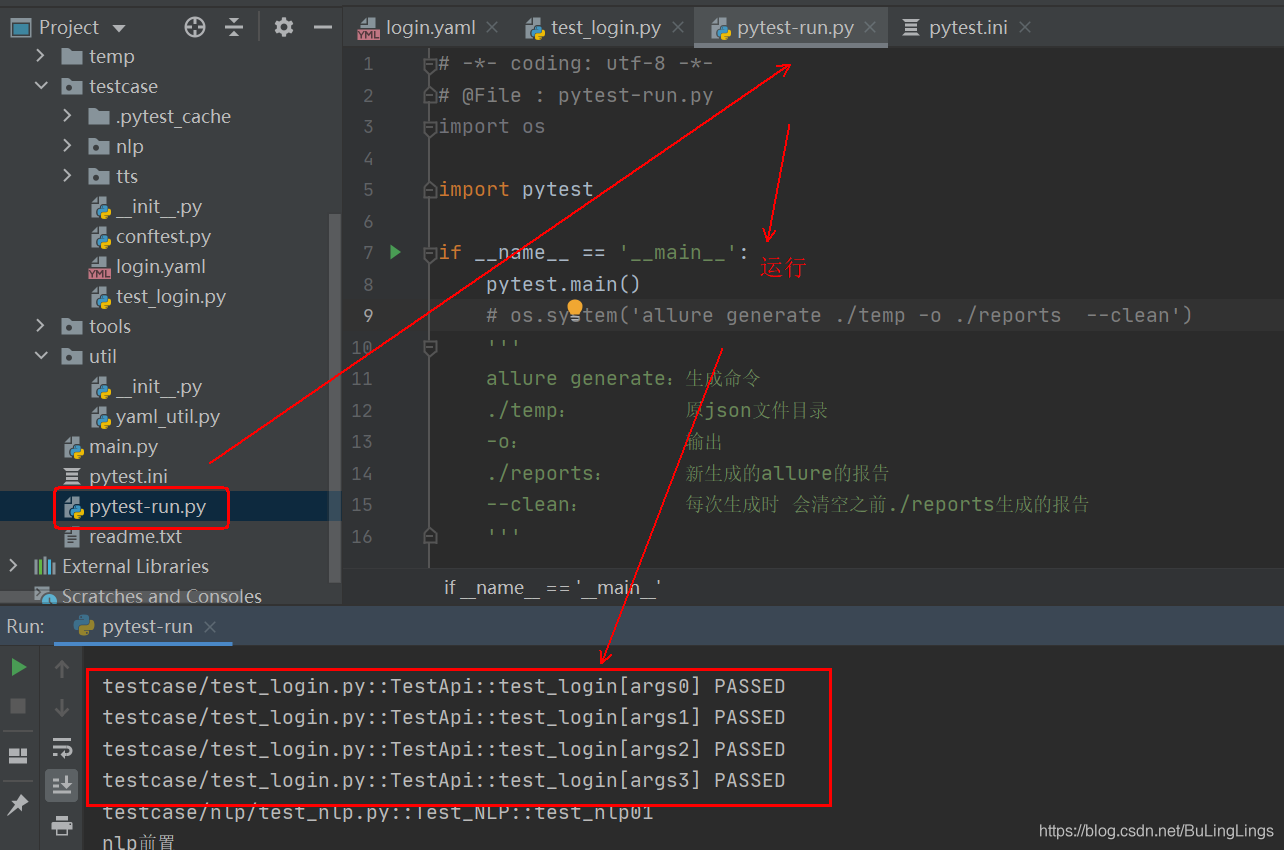Close the pytest.ini tab

click(1024, 27)
